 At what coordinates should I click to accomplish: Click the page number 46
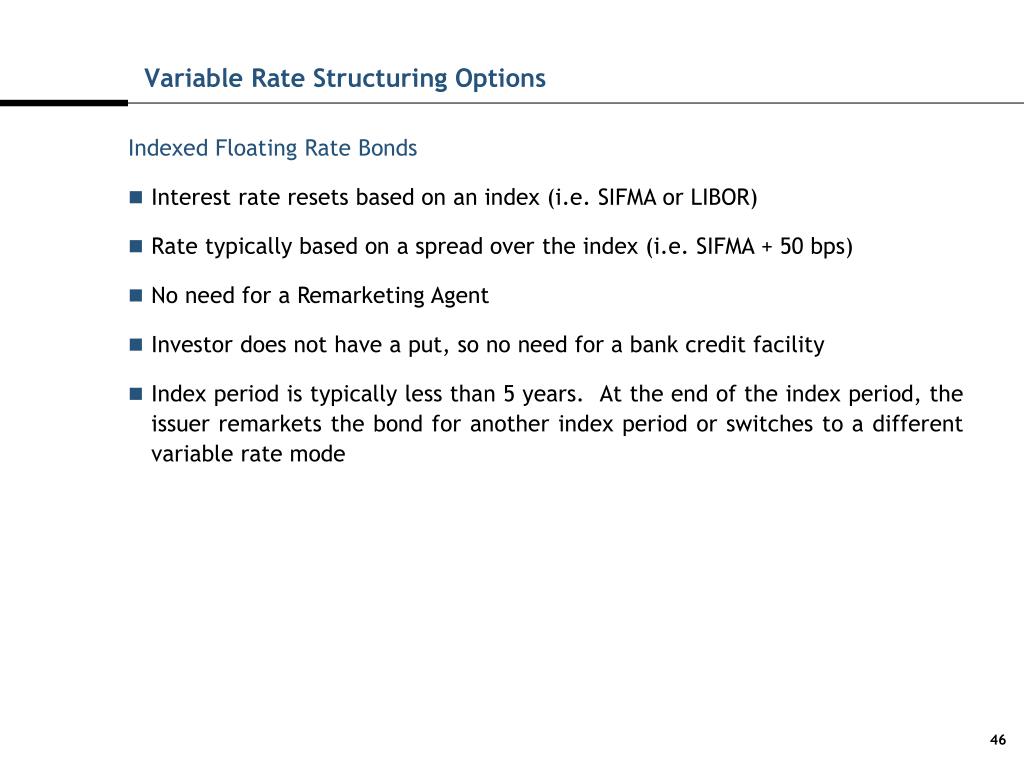(x=998, y=740)
